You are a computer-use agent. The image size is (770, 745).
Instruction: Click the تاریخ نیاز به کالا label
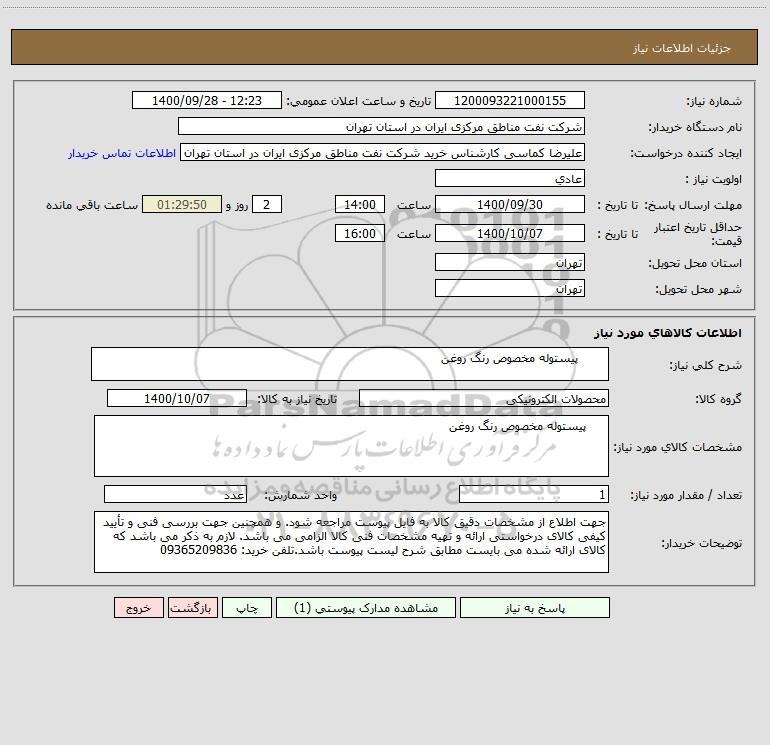coord(297,399)
